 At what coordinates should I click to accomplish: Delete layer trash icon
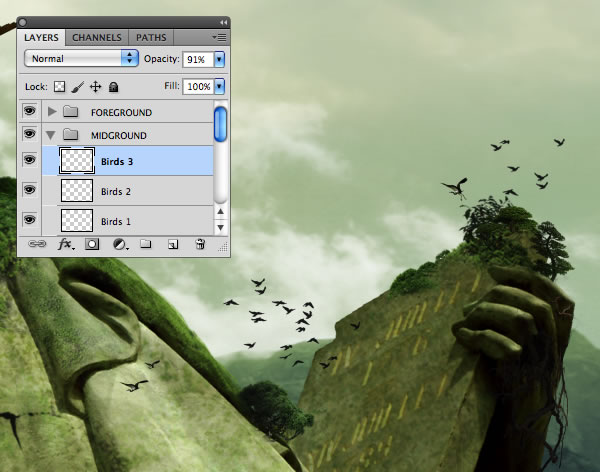click(200, 244)
